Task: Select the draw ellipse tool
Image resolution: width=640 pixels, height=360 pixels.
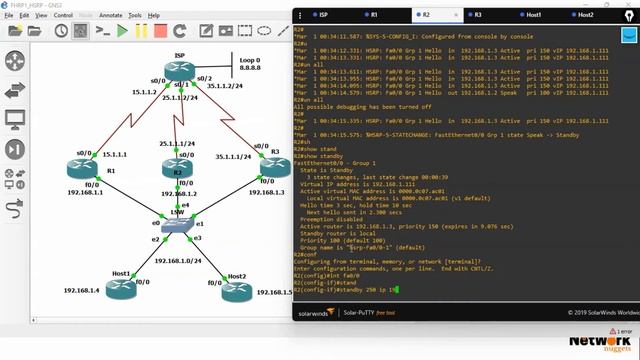Action: click(x=264, y=31)
